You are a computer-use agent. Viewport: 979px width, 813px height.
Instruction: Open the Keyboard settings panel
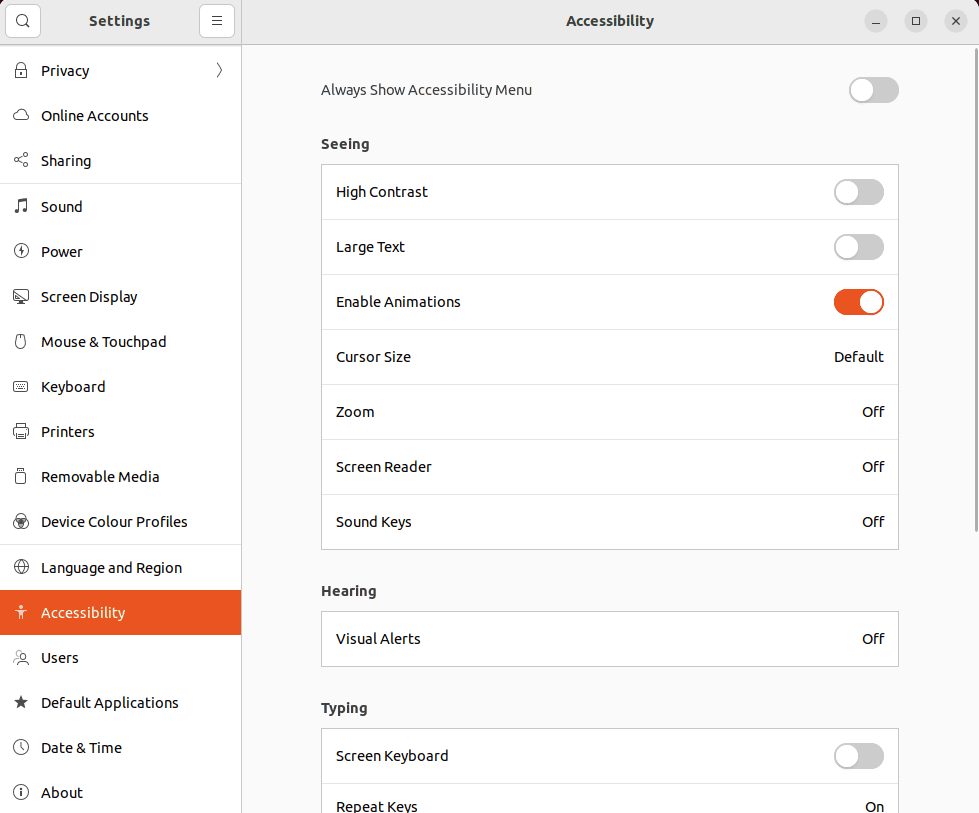click(121, 387)
